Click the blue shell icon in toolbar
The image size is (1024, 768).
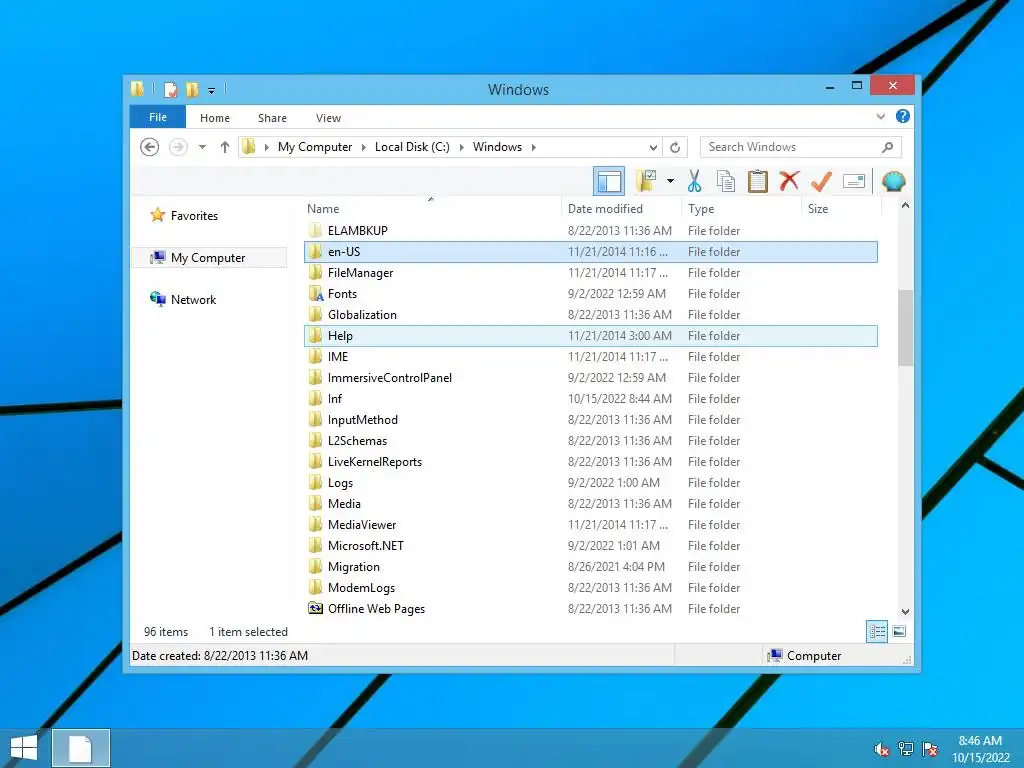click(893, 181)
